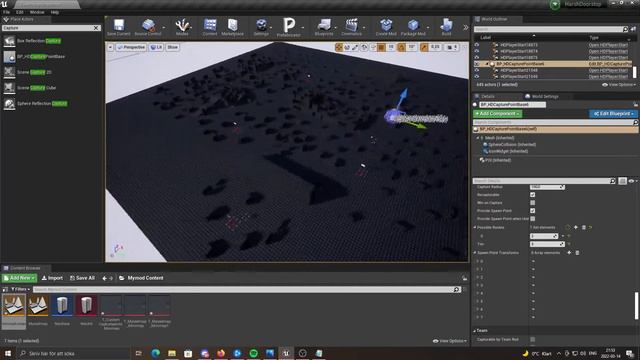Viewport: 640px width, 360px height.
Task: Collapse the Possible Routes array
Action: [x=475, y=227]
